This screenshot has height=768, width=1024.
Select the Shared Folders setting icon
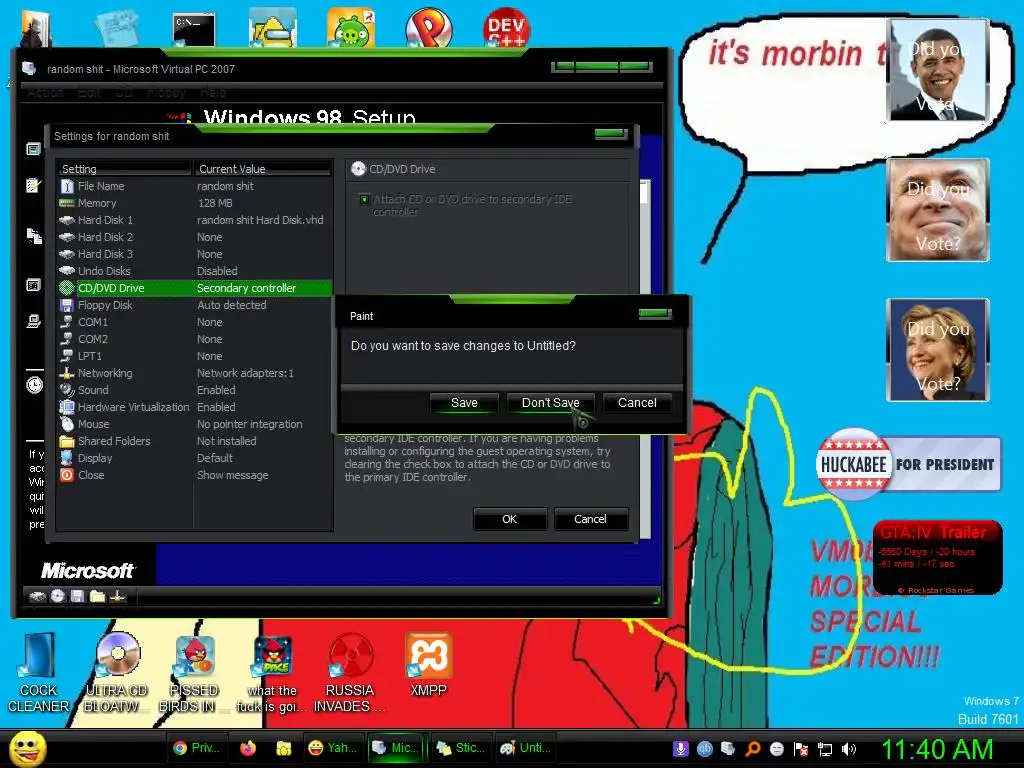tap(67, 441)
